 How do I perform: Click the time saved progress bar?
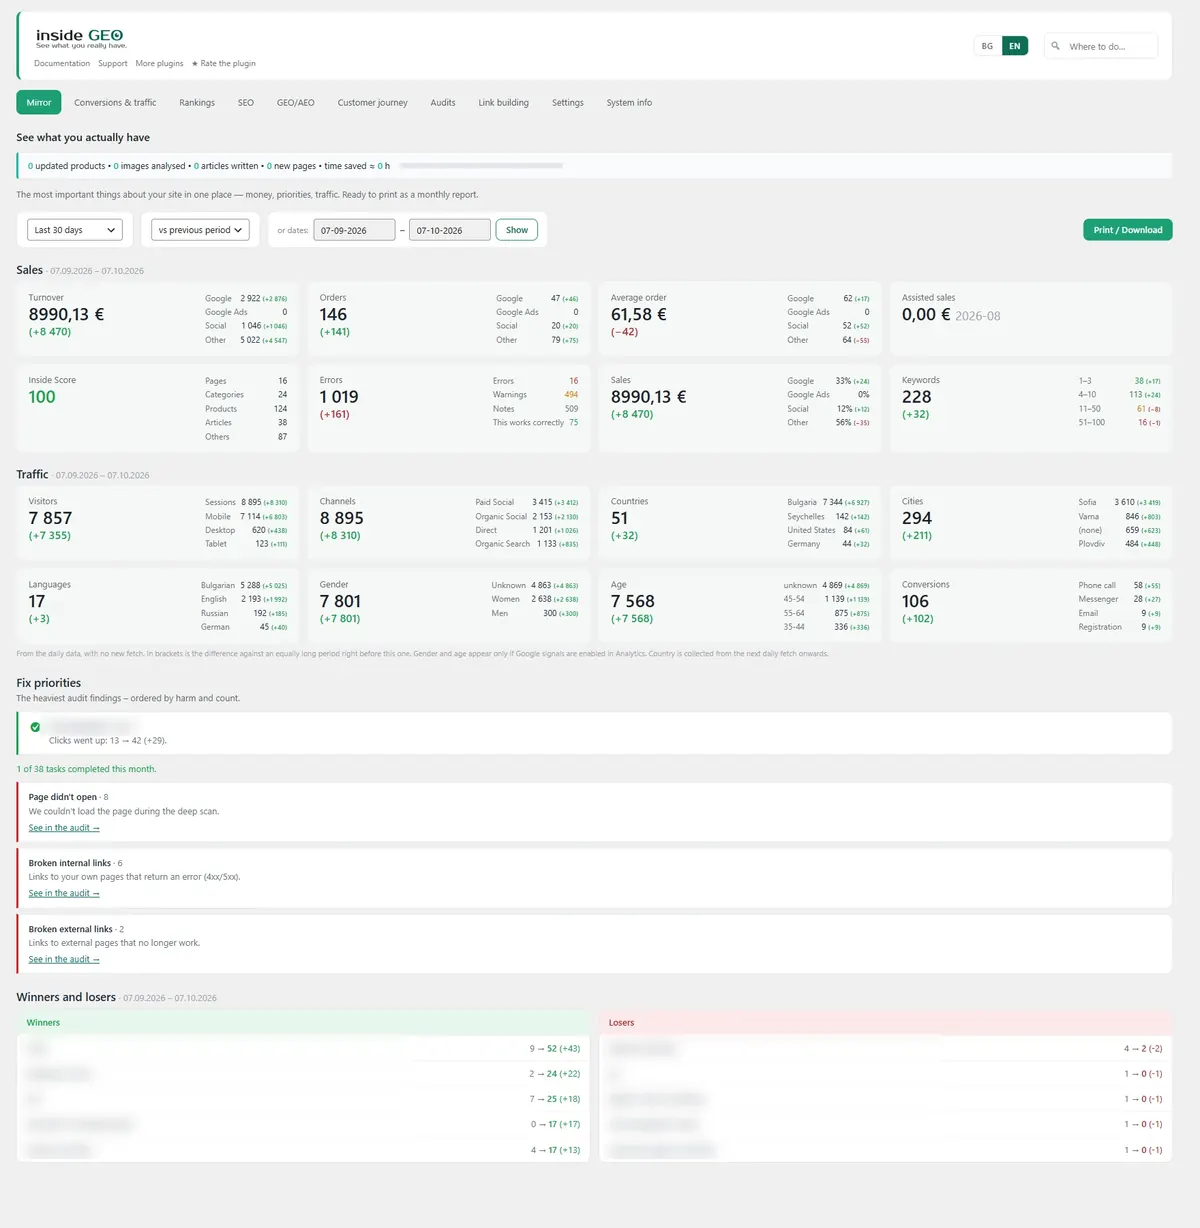click(x=481, y=166)
